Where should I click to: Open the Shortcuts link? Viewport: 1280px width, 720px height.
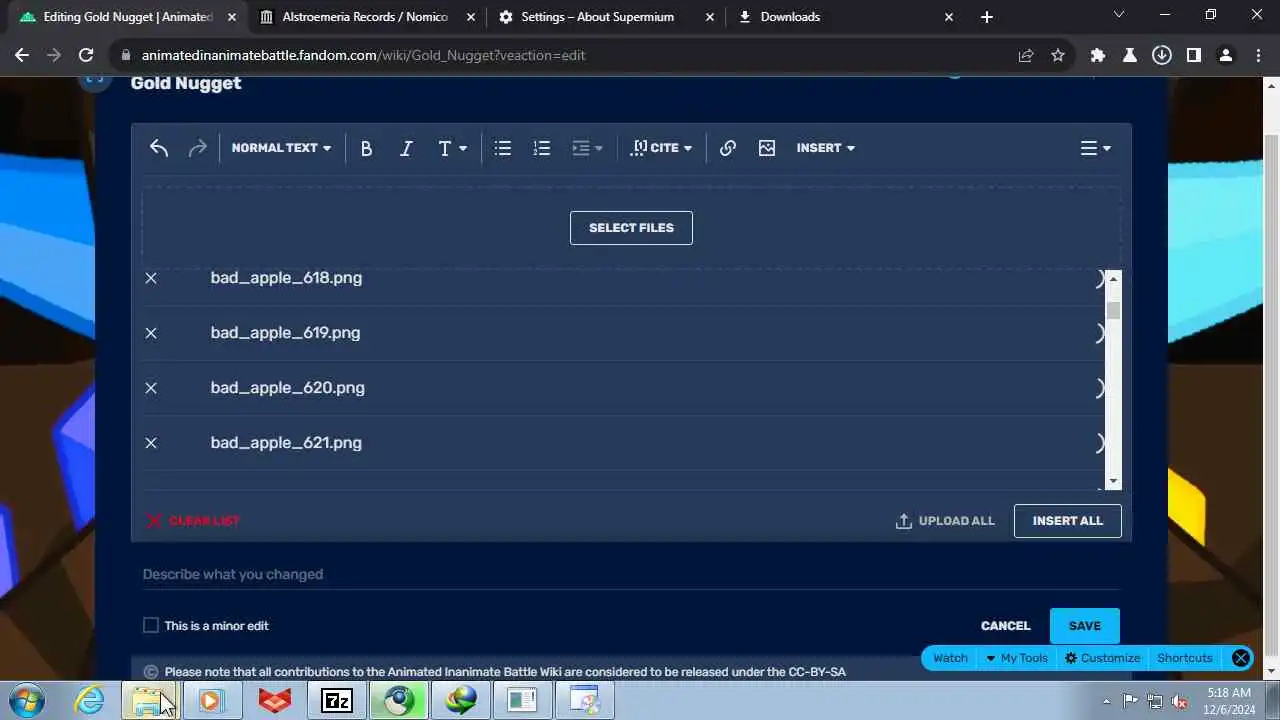click(x=1185, y=658)
